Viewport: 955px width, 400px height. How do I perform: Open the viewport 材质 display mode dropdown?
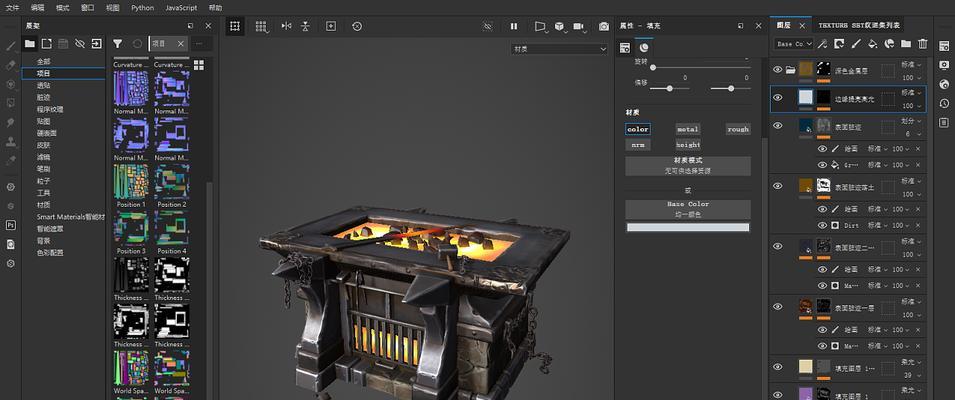point(559,49)
